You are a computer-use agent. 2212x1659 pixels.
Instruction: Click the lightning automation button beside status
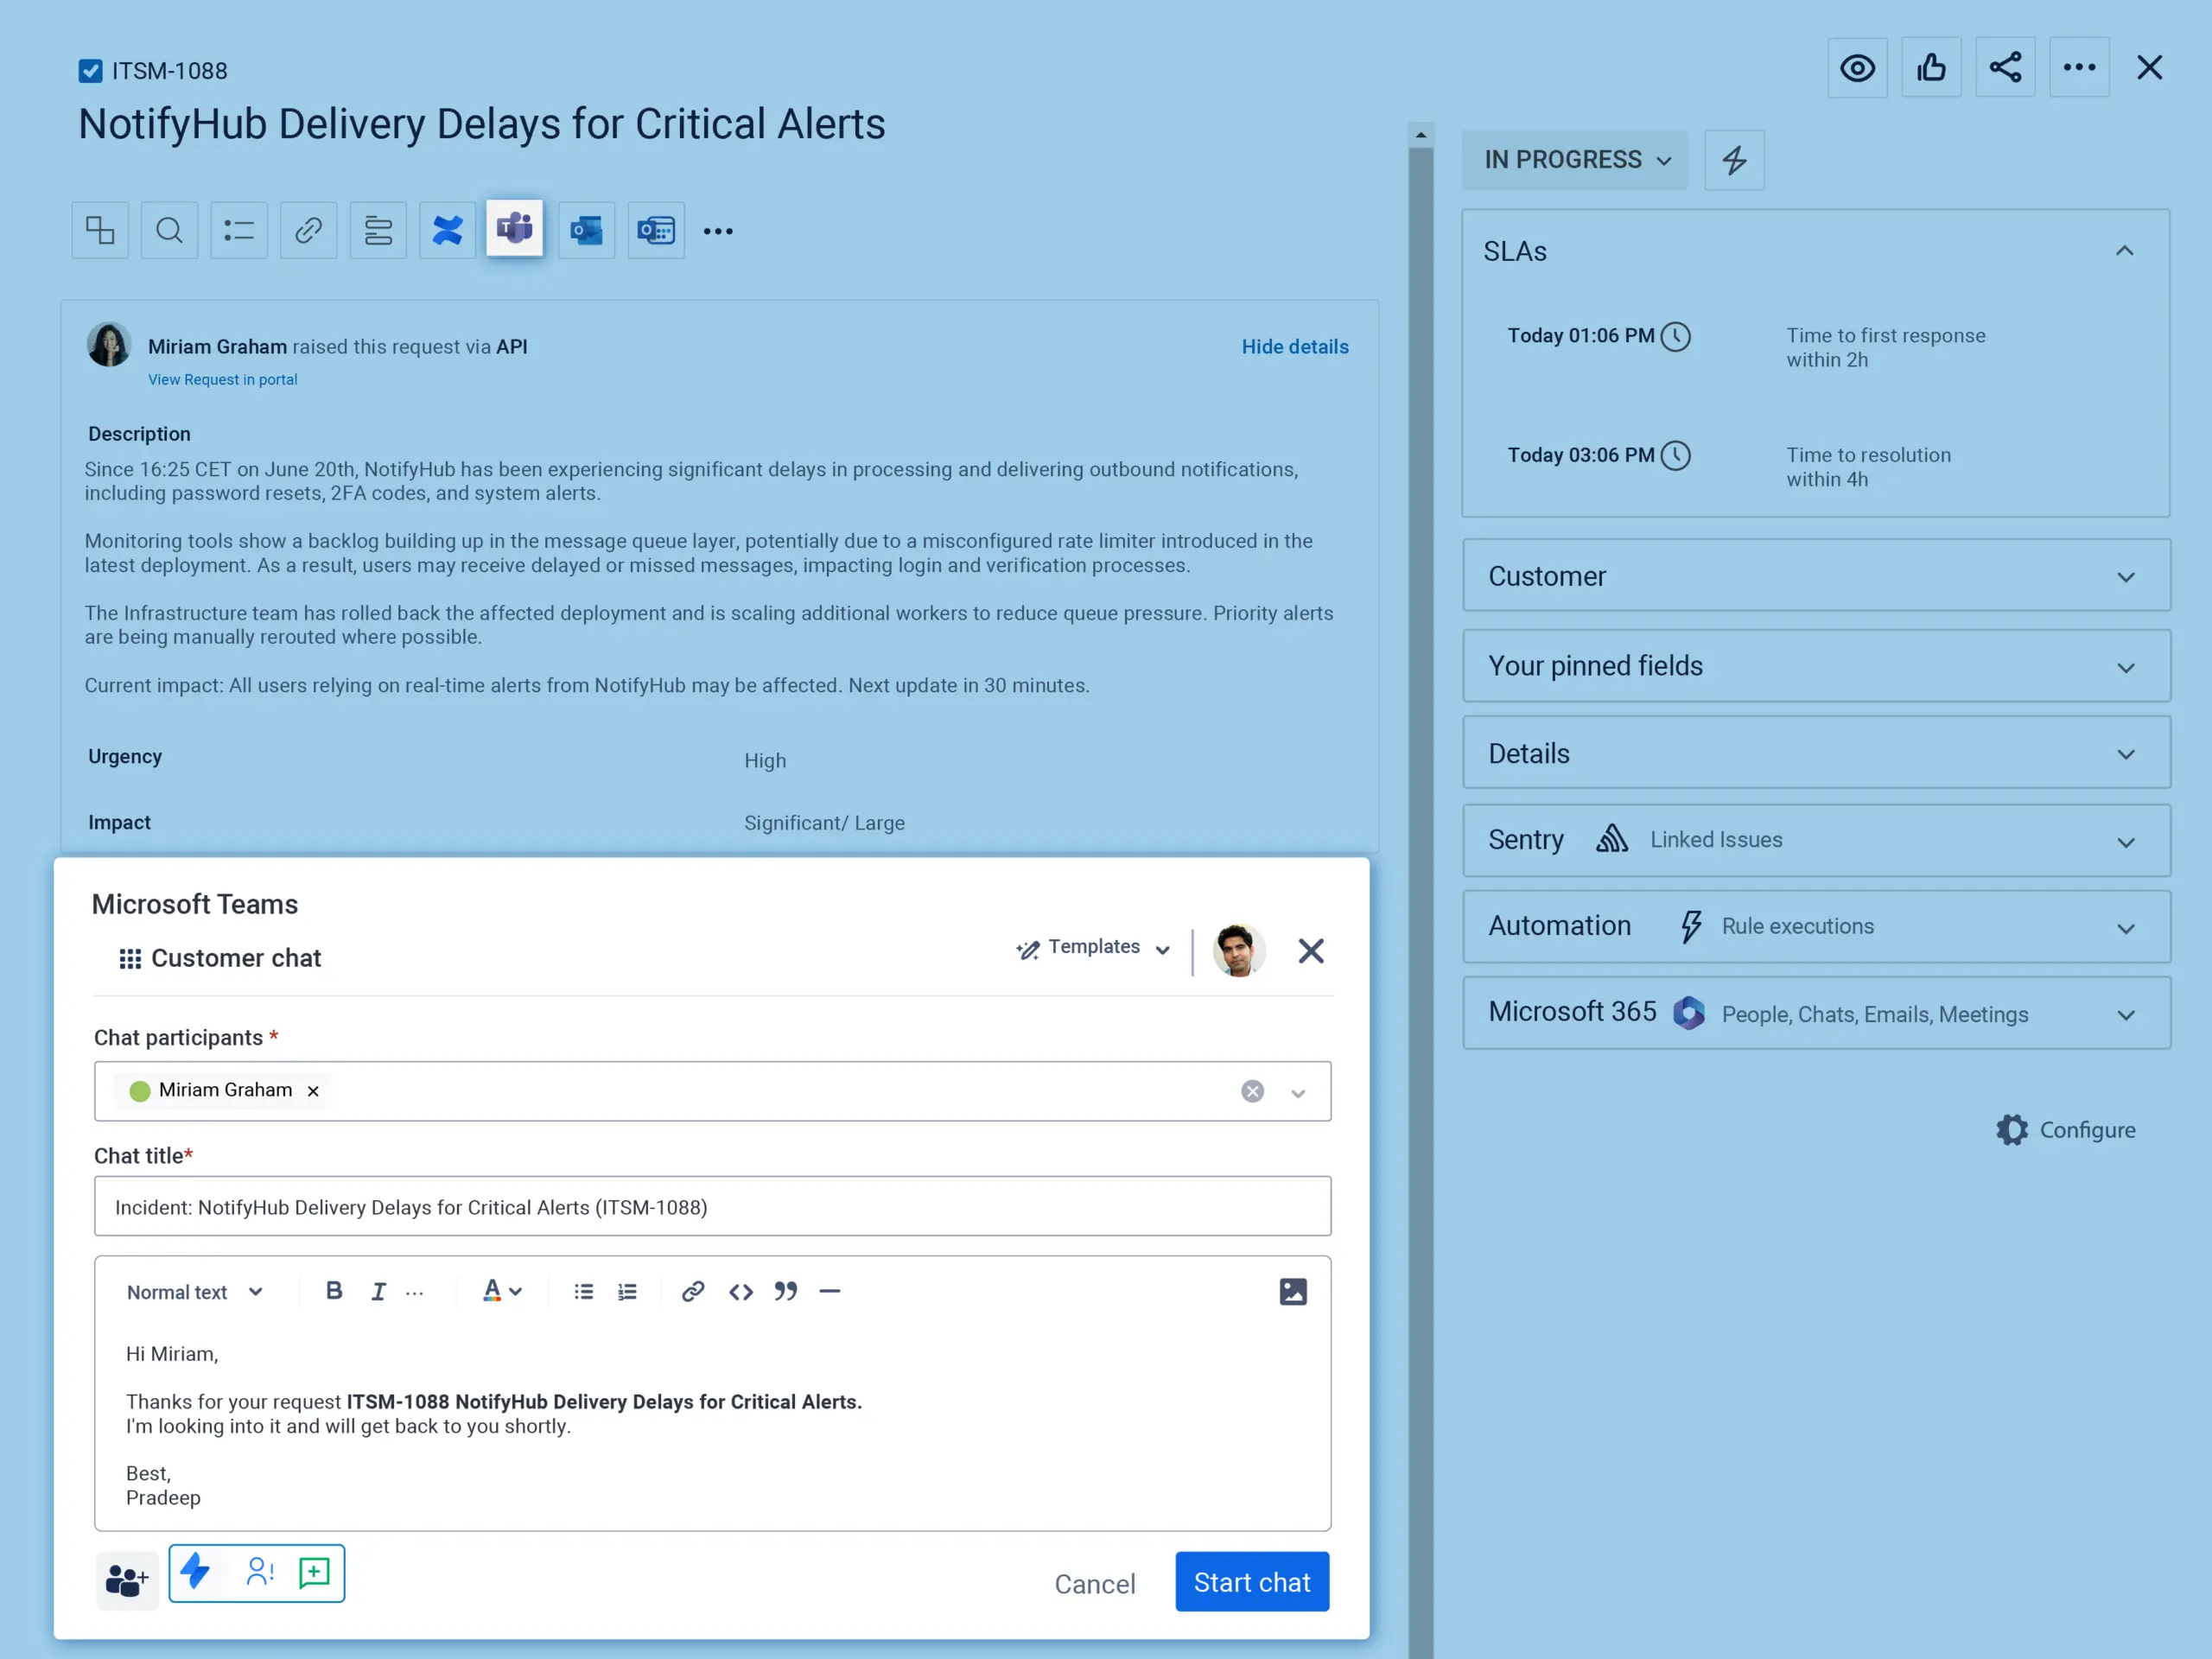click(x=1734, y=160)
